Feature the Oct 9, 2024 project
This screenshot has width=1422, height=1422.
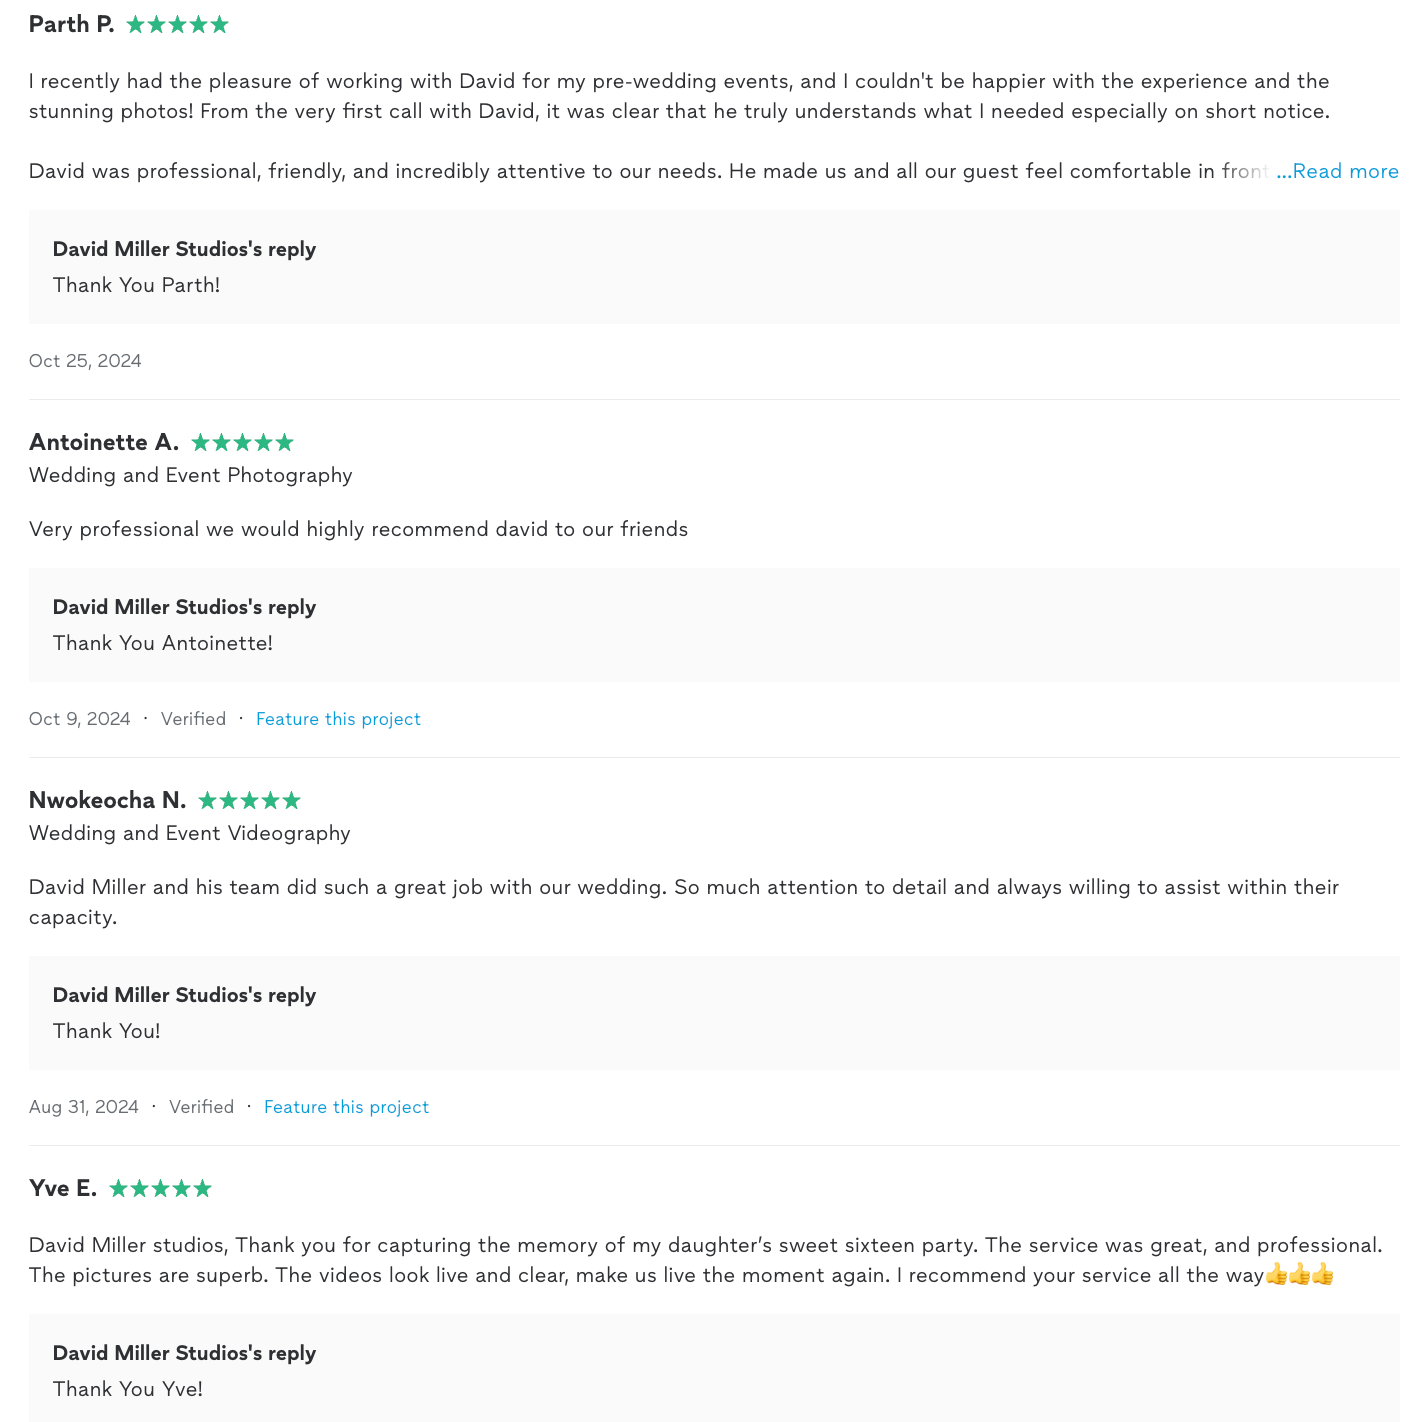click(x=338, y=719)
